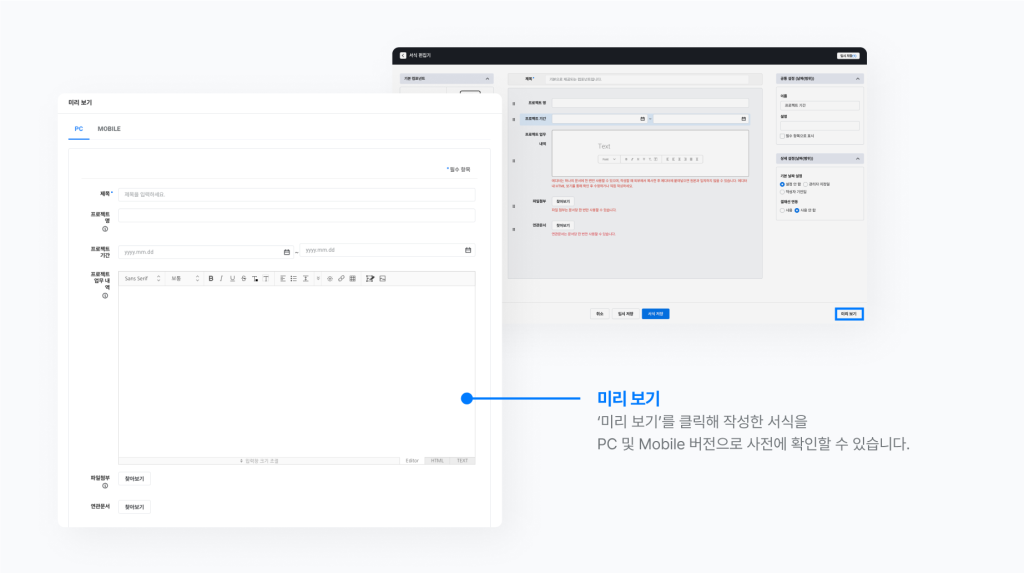Click the 취소 button in the form editor
Screen dimensions: 1024x573
pos(600,314)
